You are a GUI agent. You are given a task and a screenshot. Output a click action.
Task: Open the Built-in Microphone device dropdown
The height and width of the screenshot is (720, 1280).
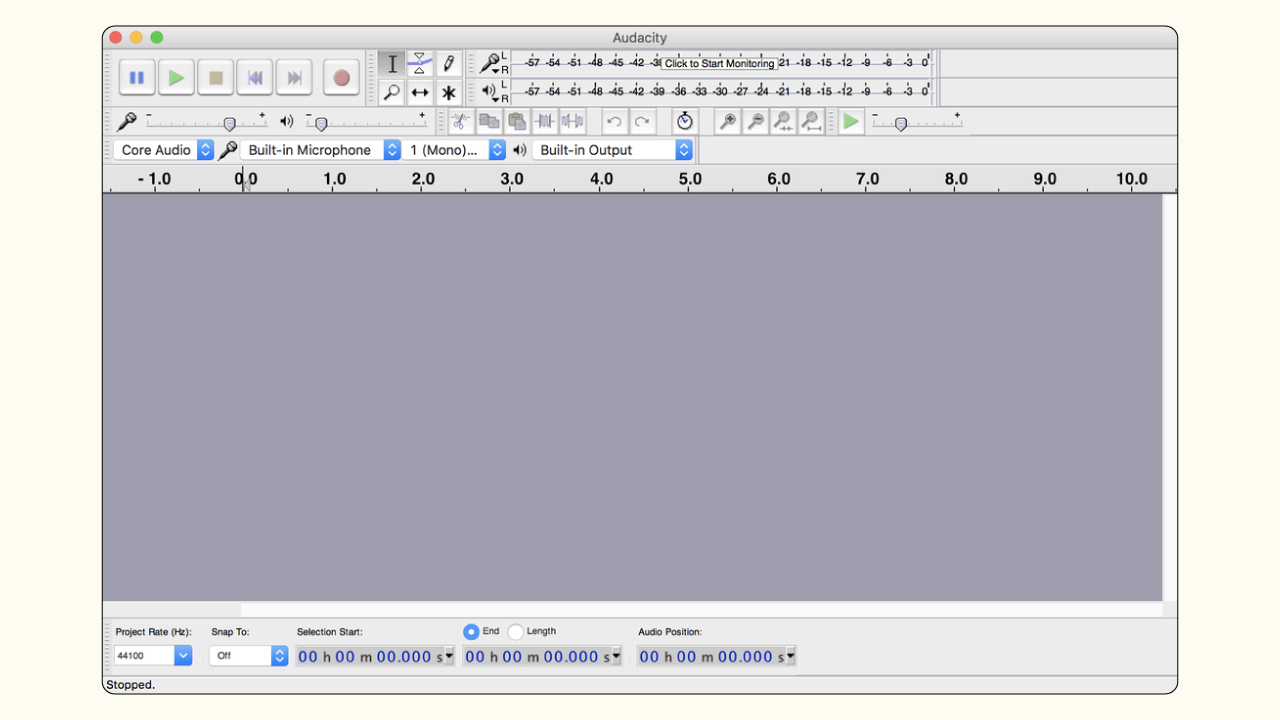tap(321, 150)
